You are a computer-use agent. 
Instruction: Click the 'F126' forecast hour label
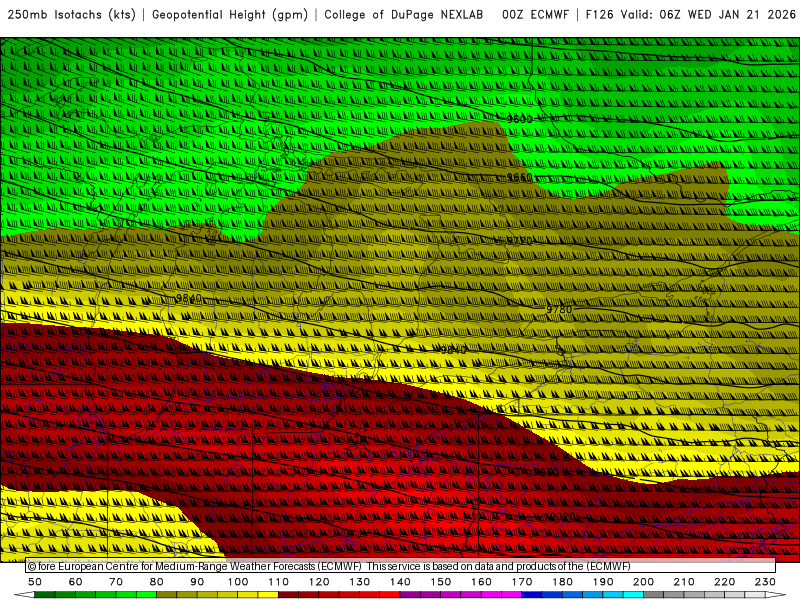599,15
